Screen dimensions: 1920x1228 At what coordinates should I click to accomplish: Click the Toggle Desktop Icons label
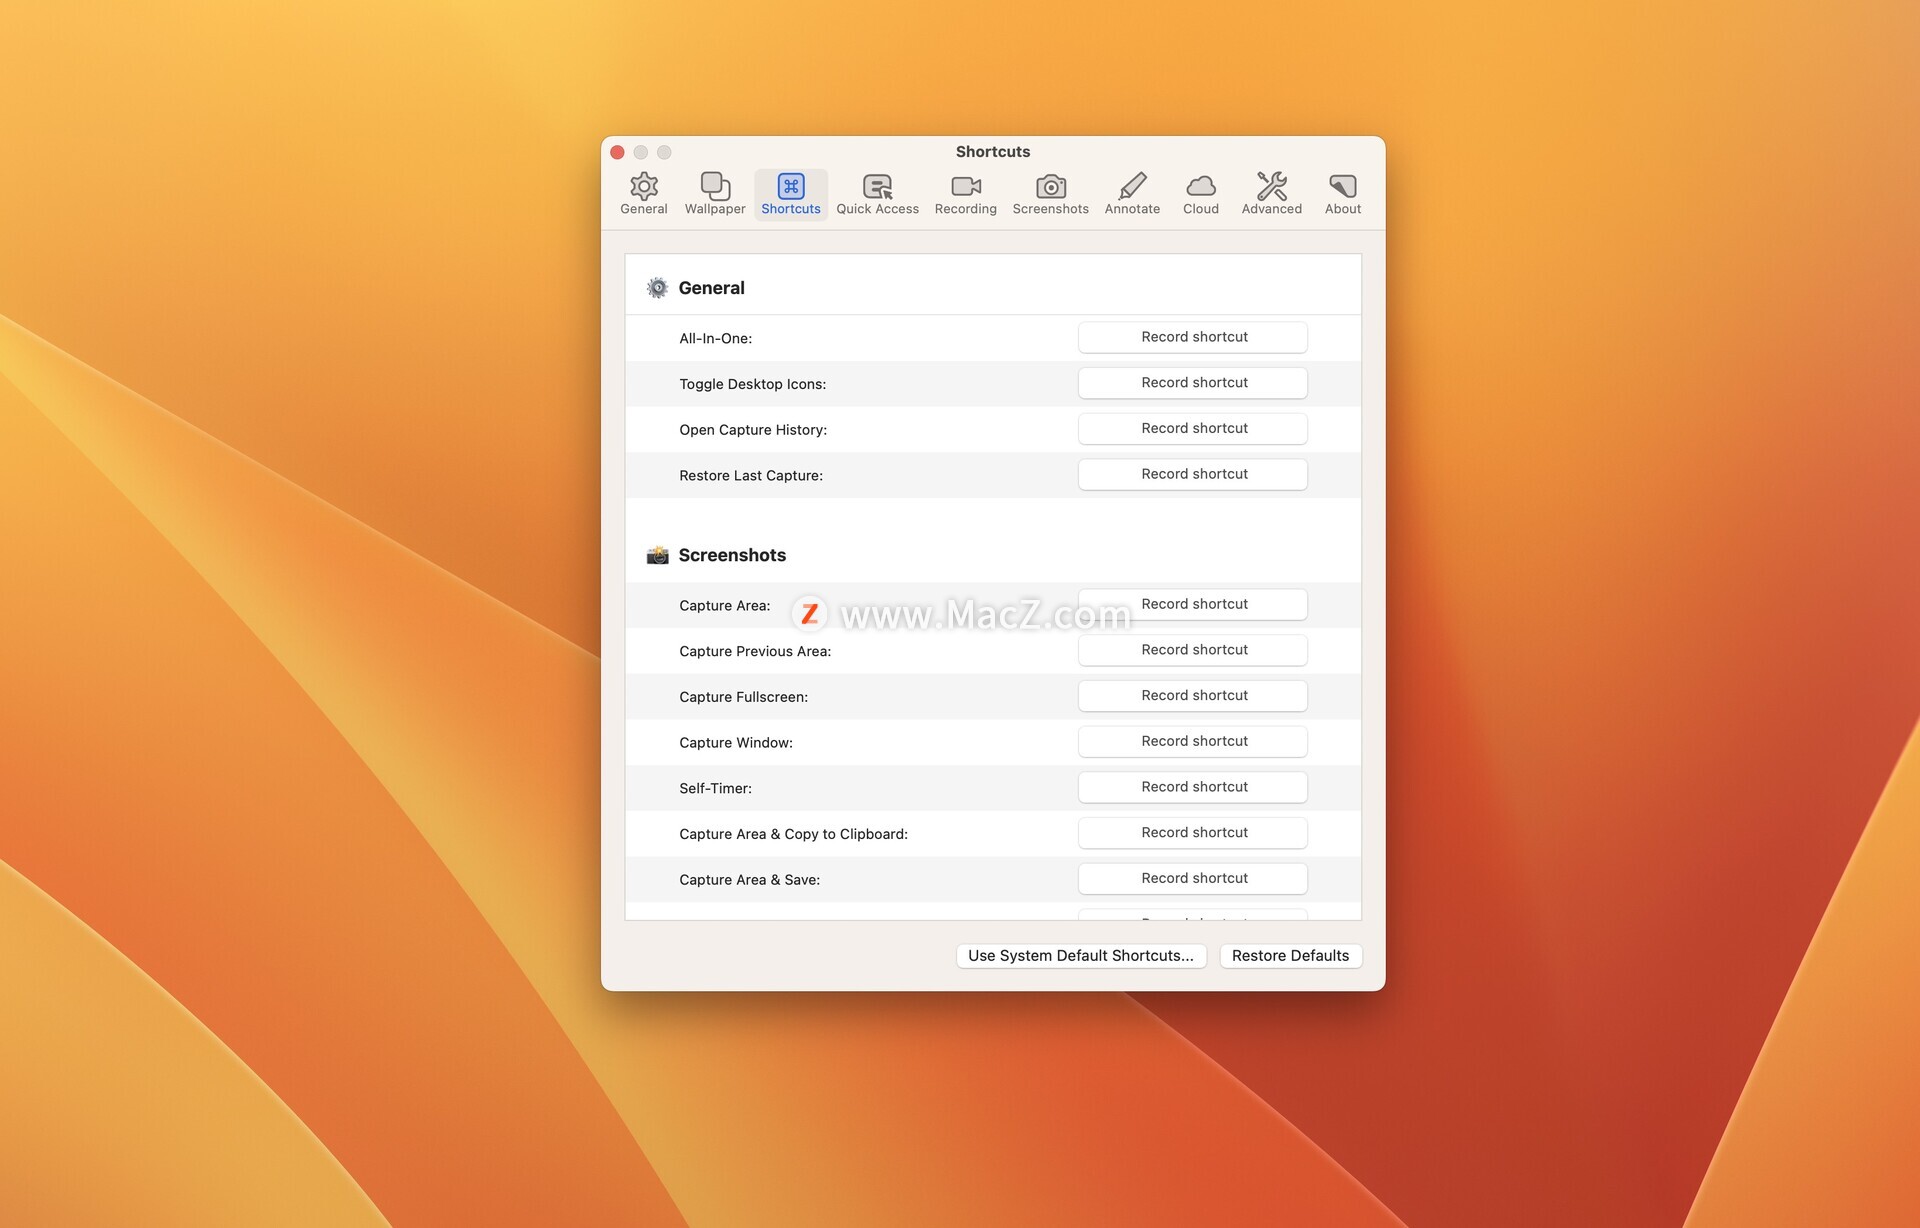[752, 384]
